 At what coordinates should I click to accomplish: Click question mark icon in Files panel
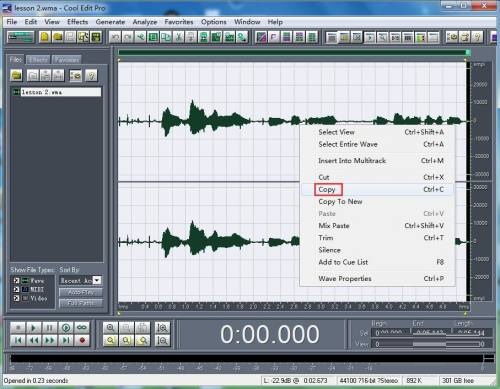pos(91,76)
